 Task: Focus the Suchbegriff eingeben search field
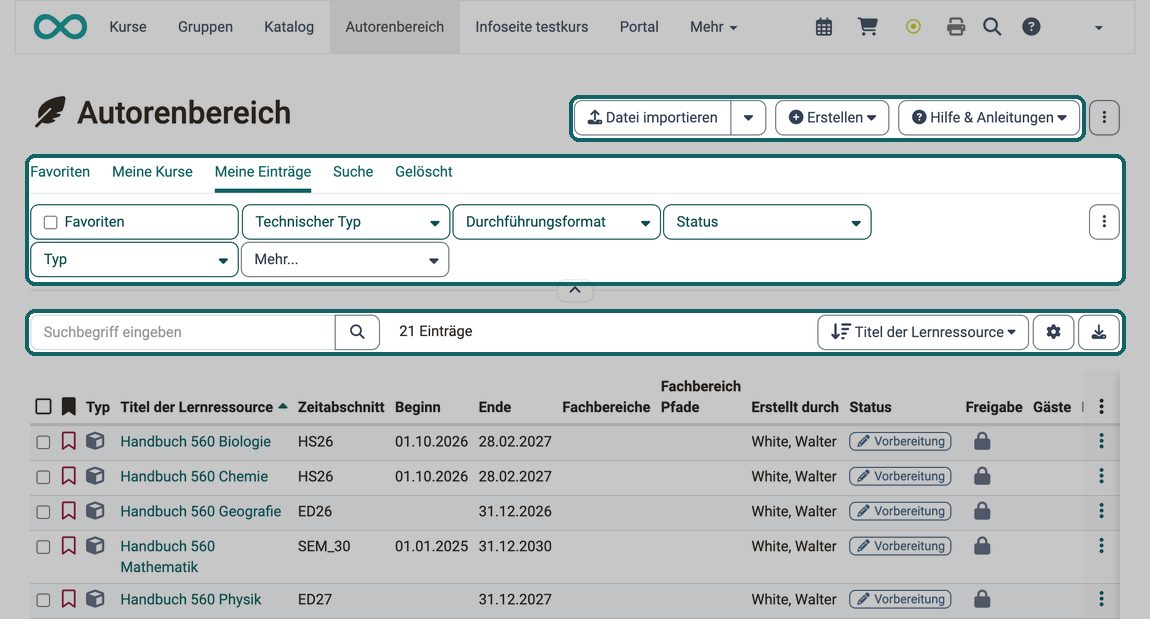(183, 332)
